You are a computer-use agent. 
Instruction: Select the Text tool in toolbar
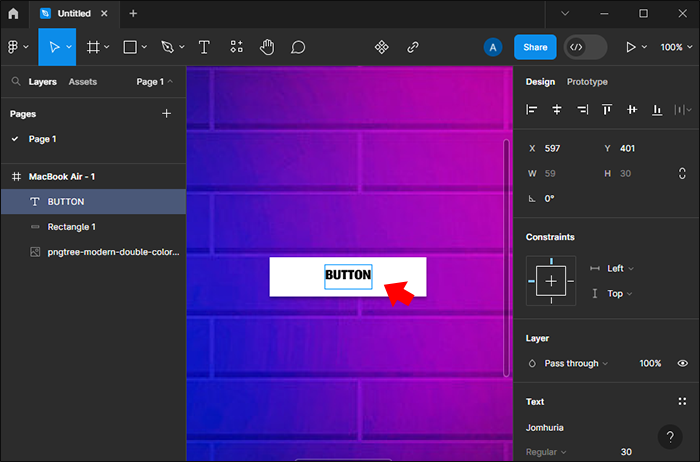[204, 47]
